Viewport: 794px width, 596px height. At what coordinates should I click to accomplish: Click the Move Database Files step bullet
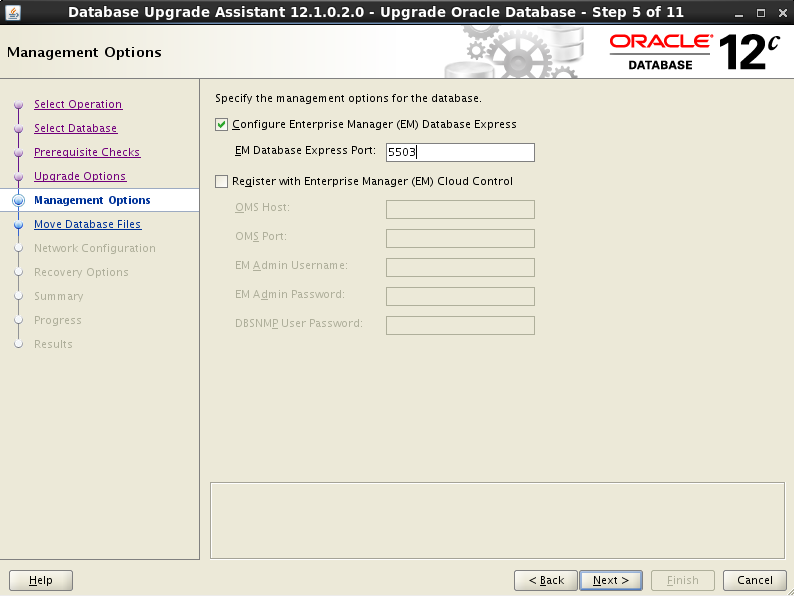click(x=19, y=224)
